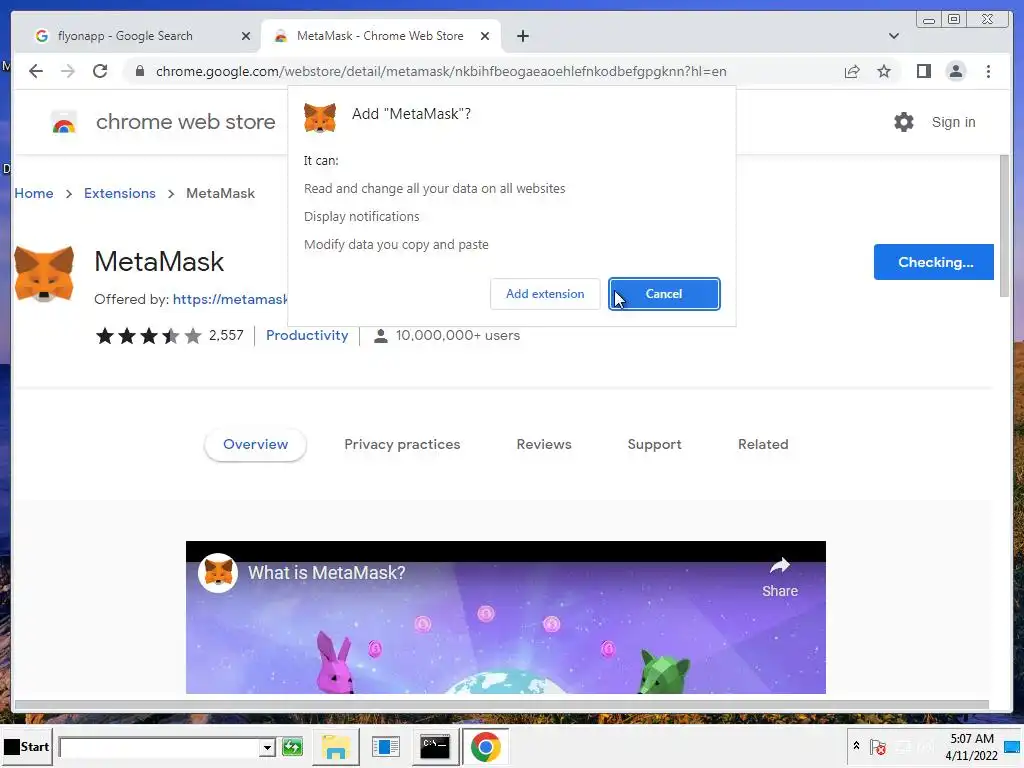Open the blue window app in taskbar
The image size is (1024, 768).
(x=385, y=747)
